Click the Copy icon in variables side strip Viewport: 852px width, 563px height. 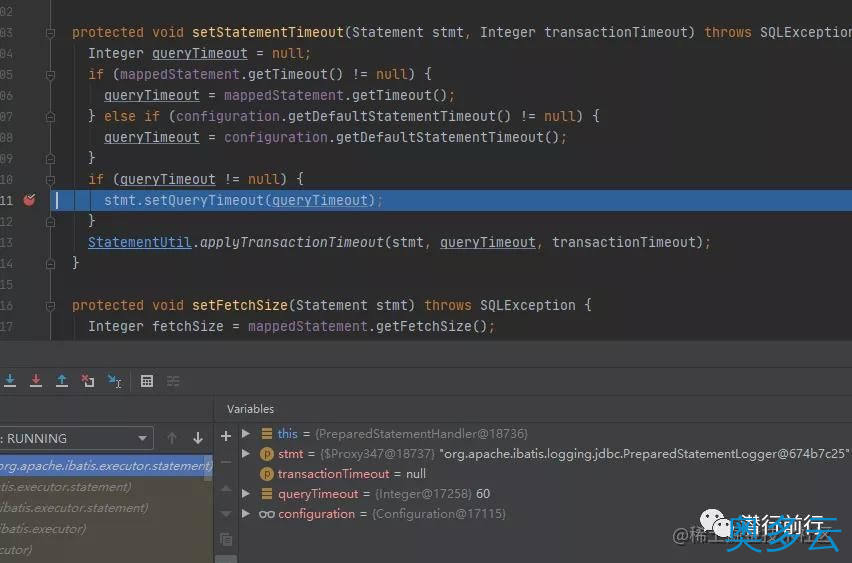(226, 539)
